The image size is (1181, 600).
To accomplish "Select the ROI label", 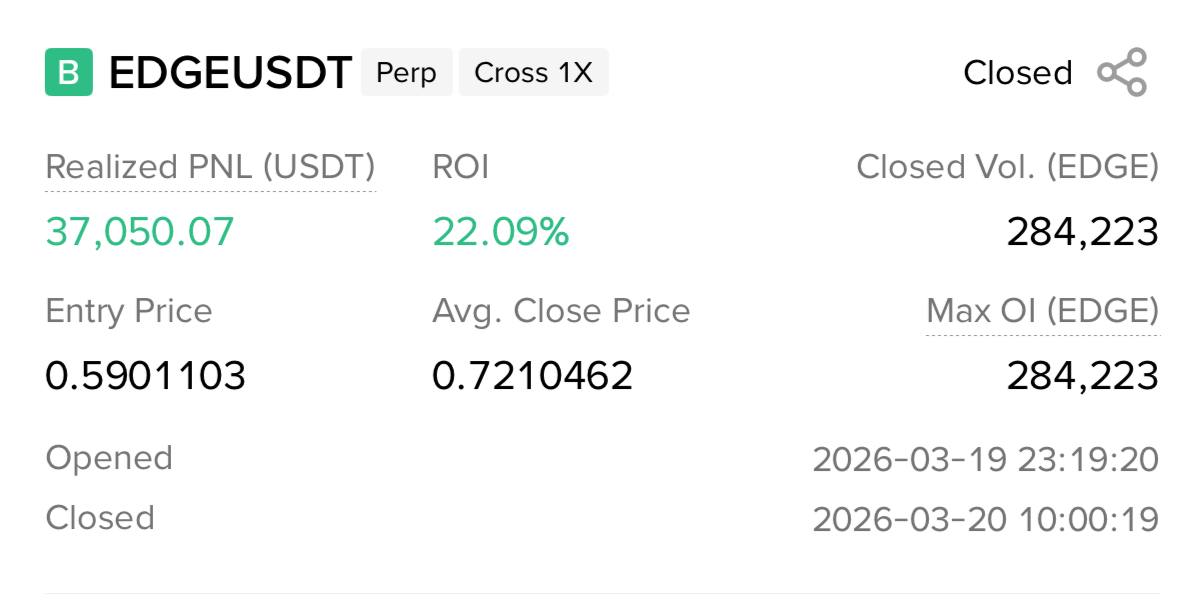I will point(460,167).
